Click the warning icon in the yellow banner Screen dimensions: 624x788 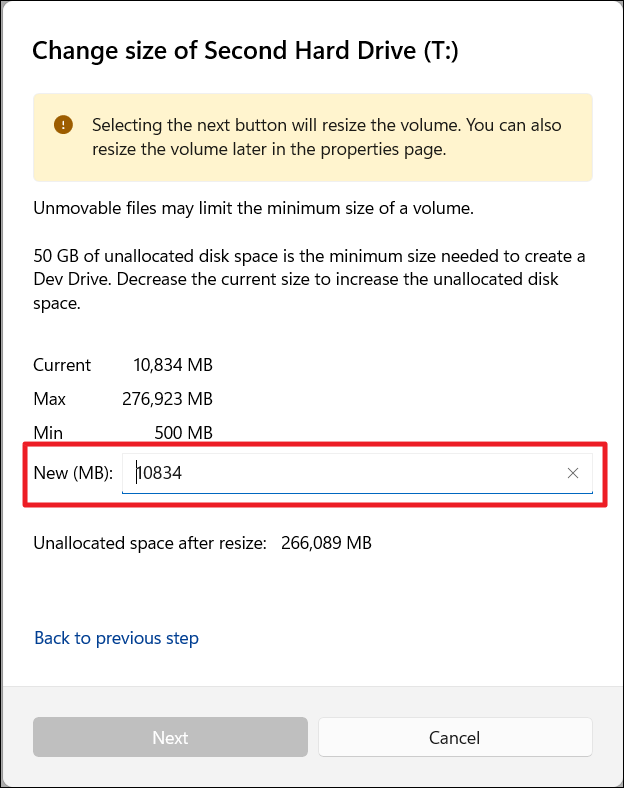tap(64, 125)
